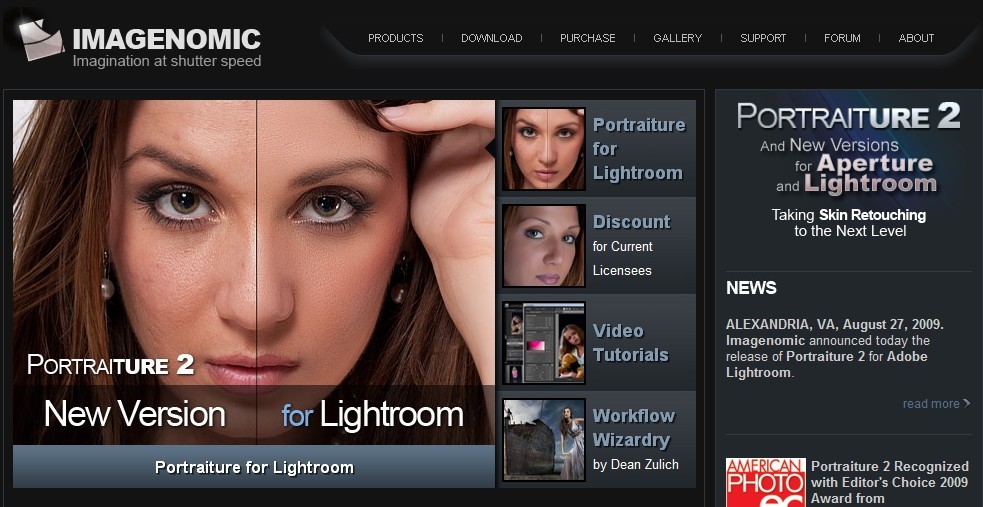983x507 pixels.
Task: Open the Products menu
Action: click(x=396, y=38)
